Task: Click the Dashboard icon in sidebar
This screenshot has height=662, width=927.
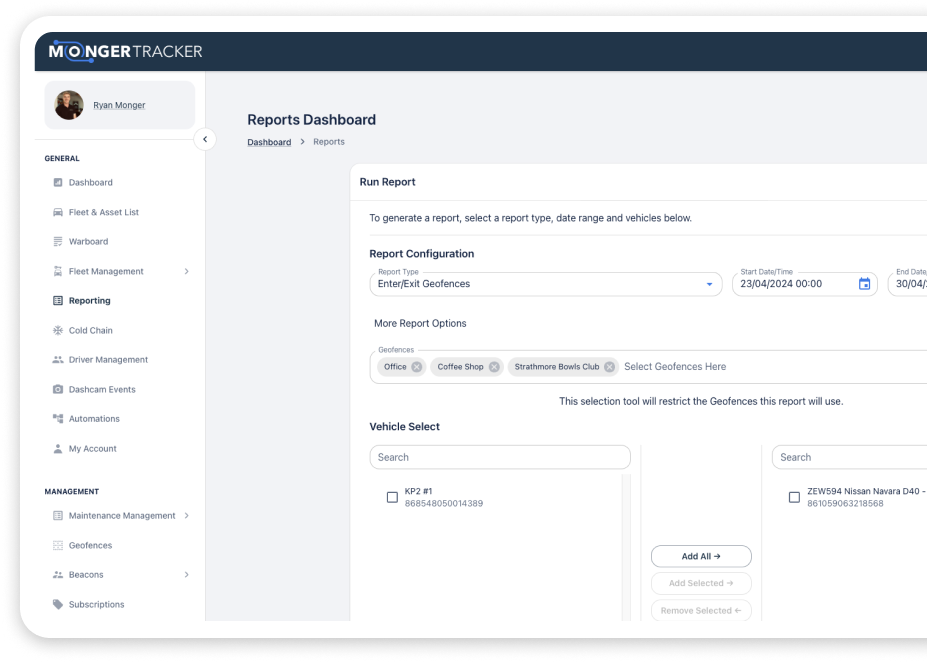Action: (x=58, y=183)
